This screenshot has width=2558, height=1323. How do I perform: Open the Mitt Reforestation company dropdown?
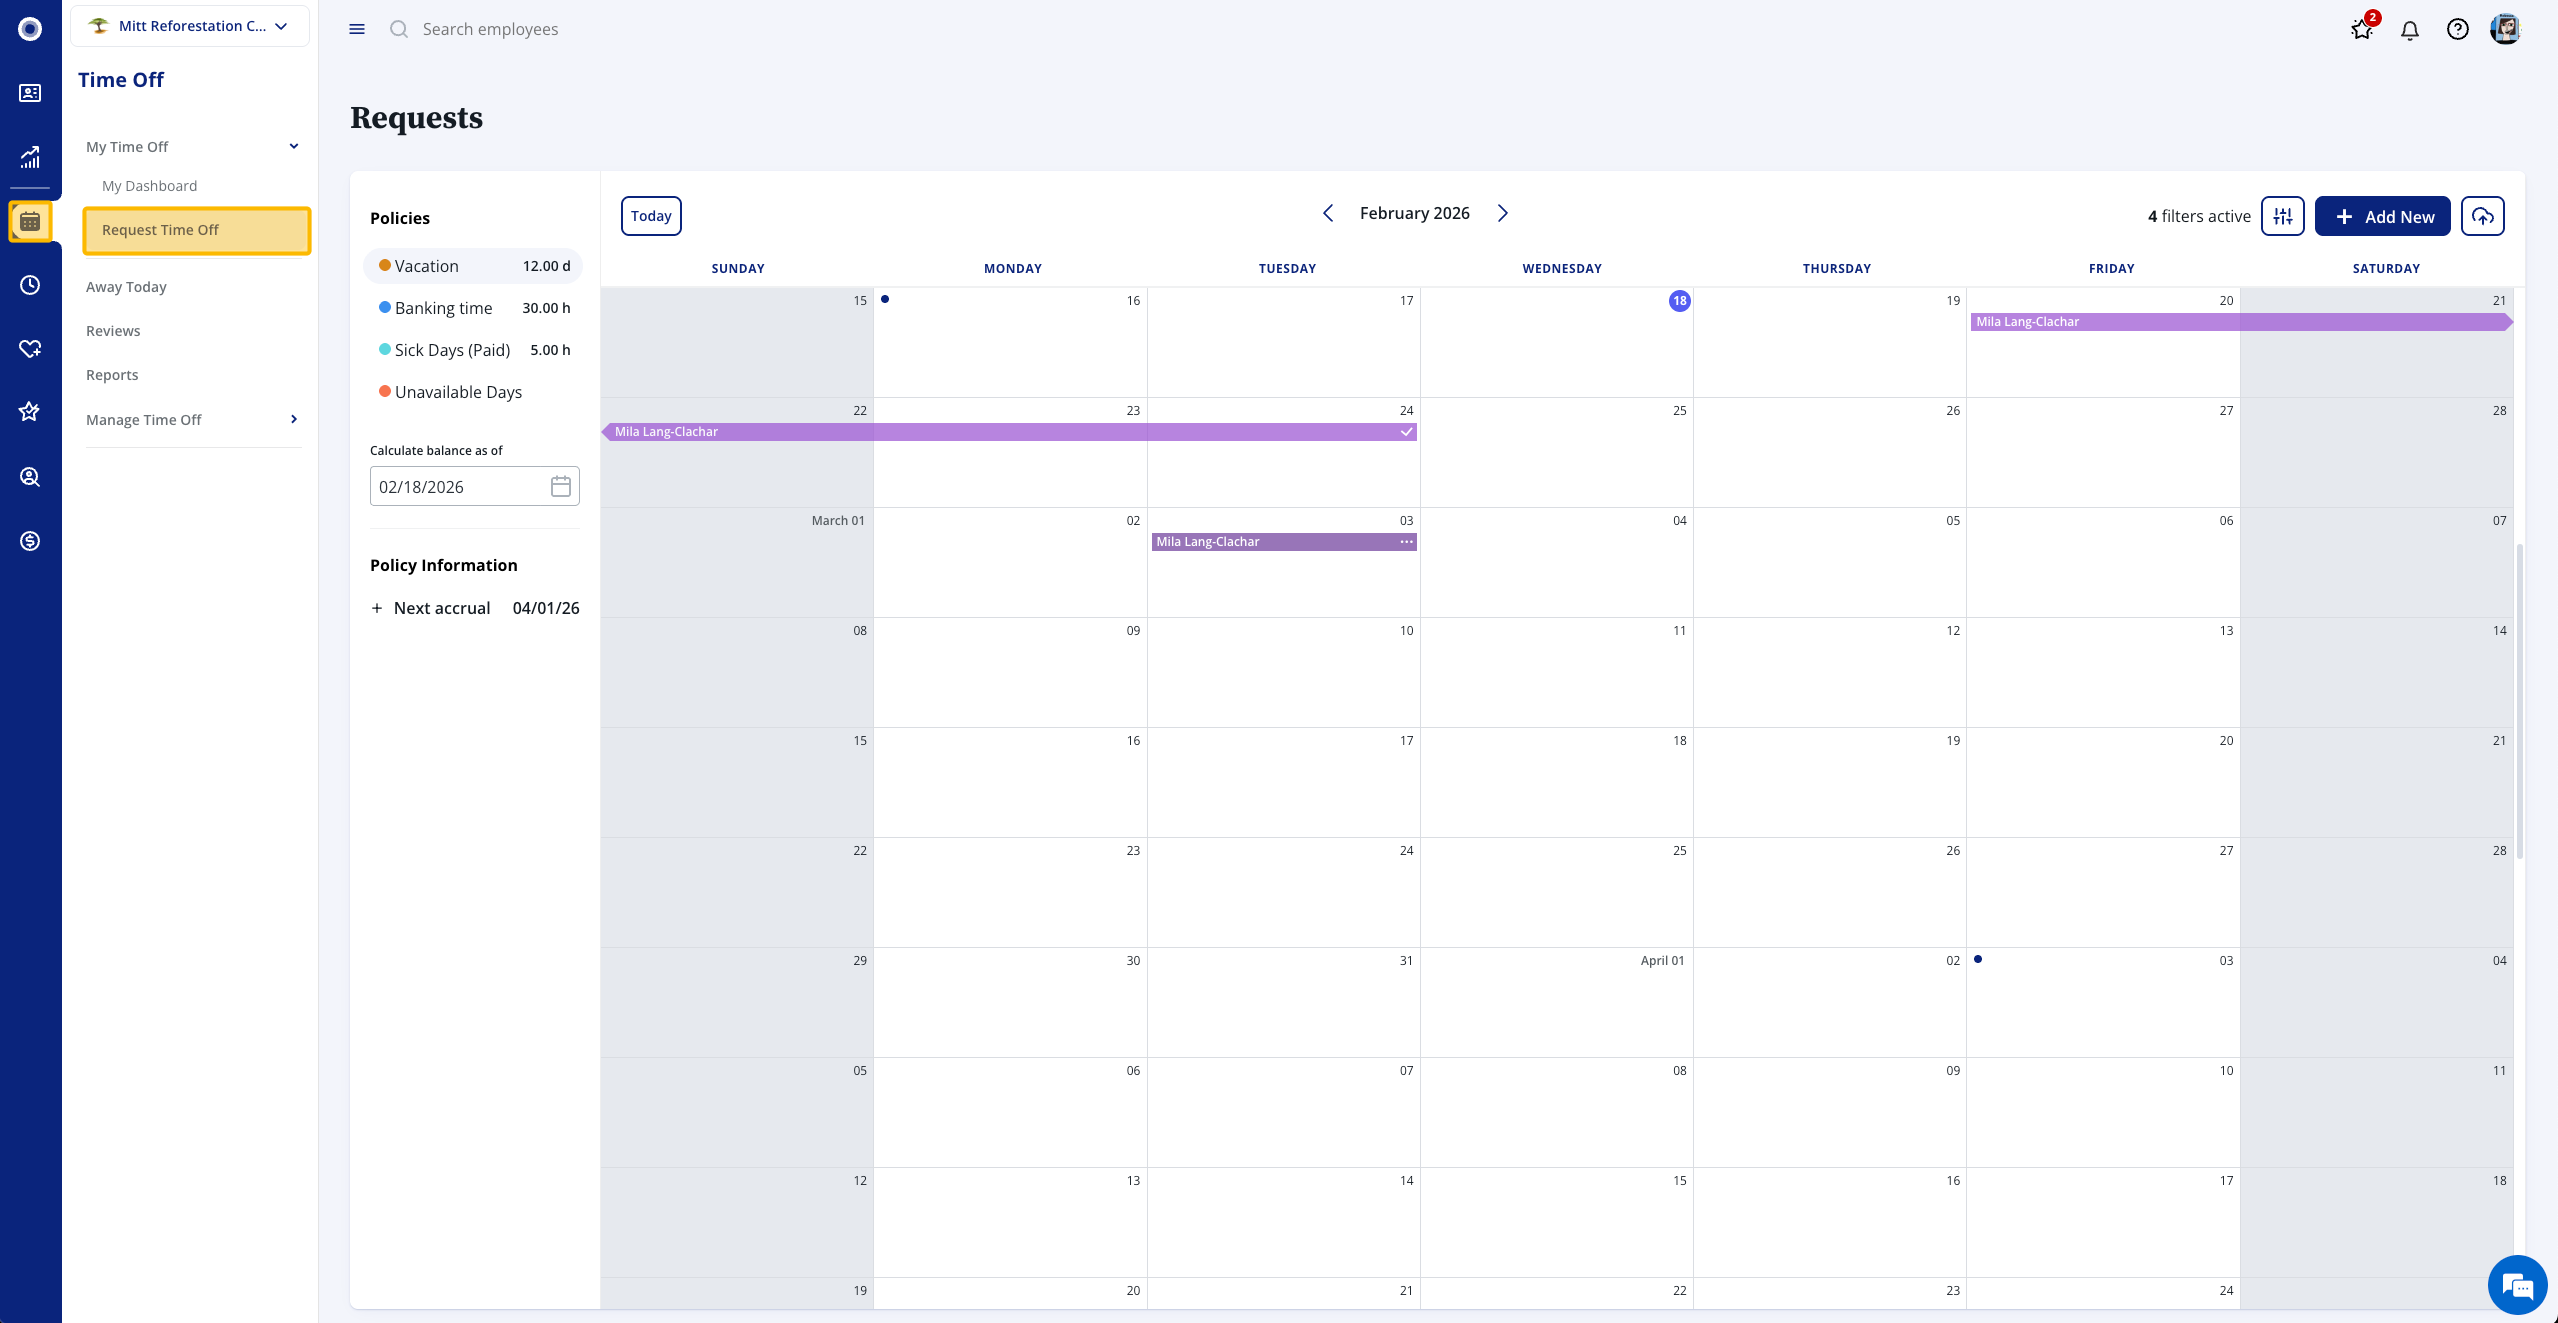coord(190,26)
